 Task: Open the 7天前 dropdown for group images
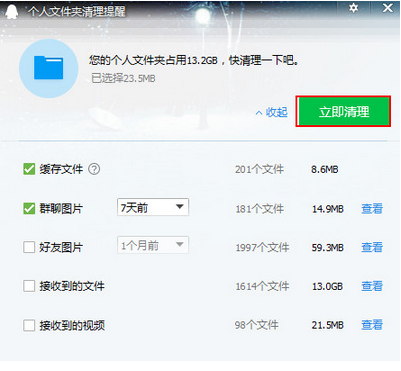click(153, 207)
